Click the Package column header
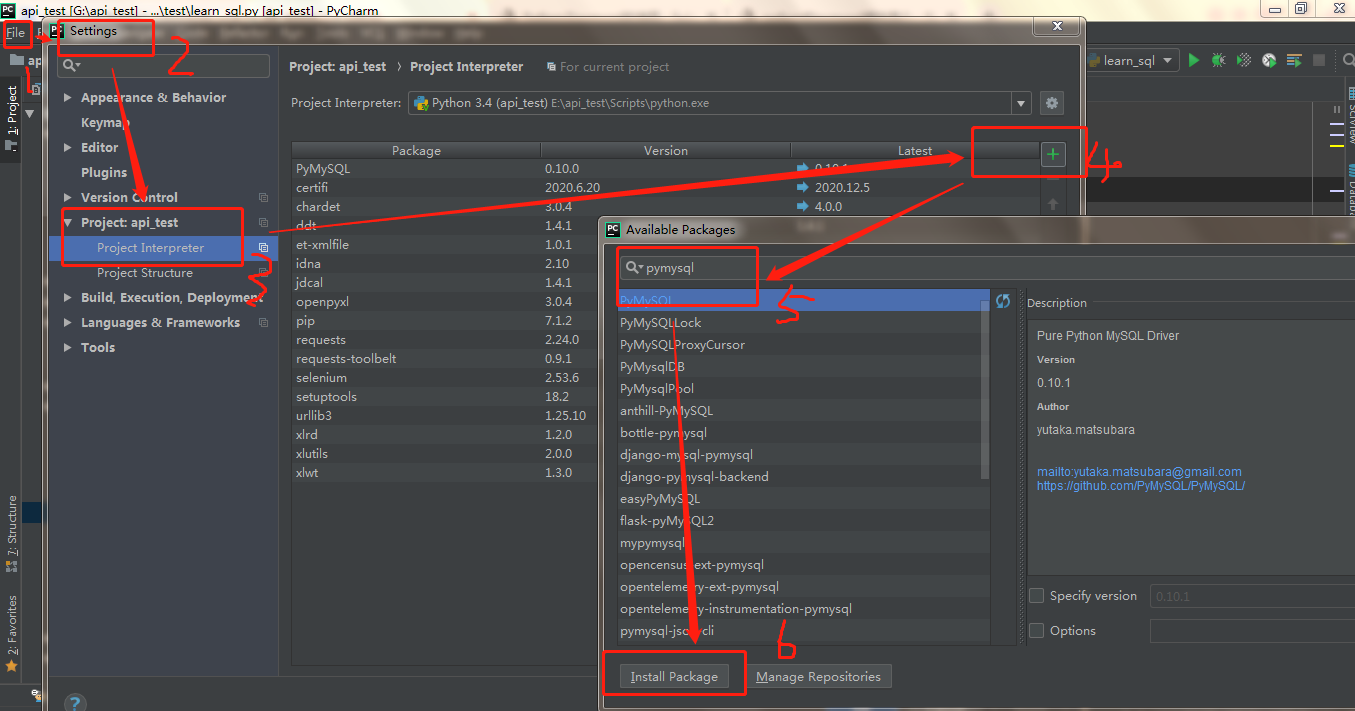1355x711 pixels. [x=416, y=151]
